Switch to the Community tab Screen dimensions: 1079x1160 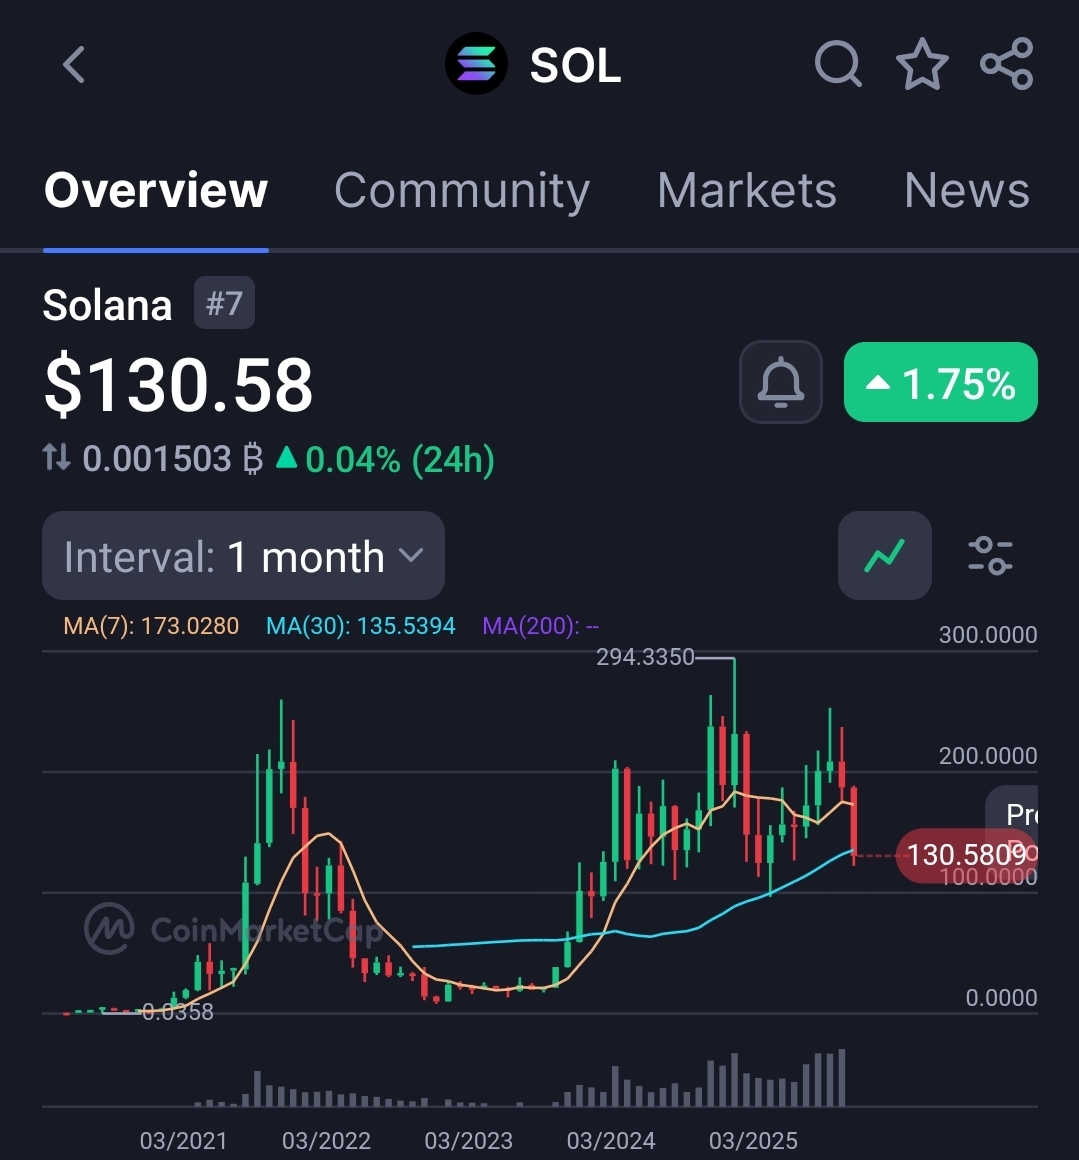[x=461, y=190]
